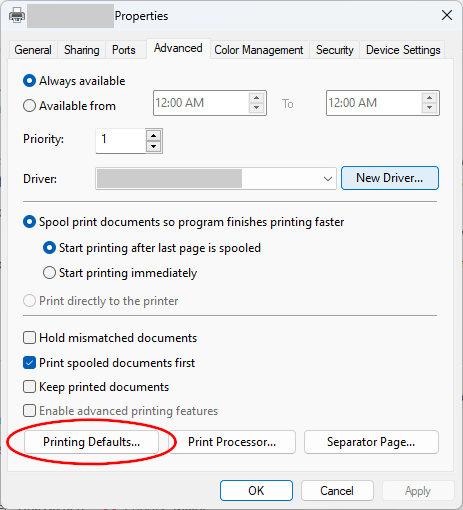This screenshot has height=510, width=463.
Task: Click the New Driver button
Action: pos(390,178)
